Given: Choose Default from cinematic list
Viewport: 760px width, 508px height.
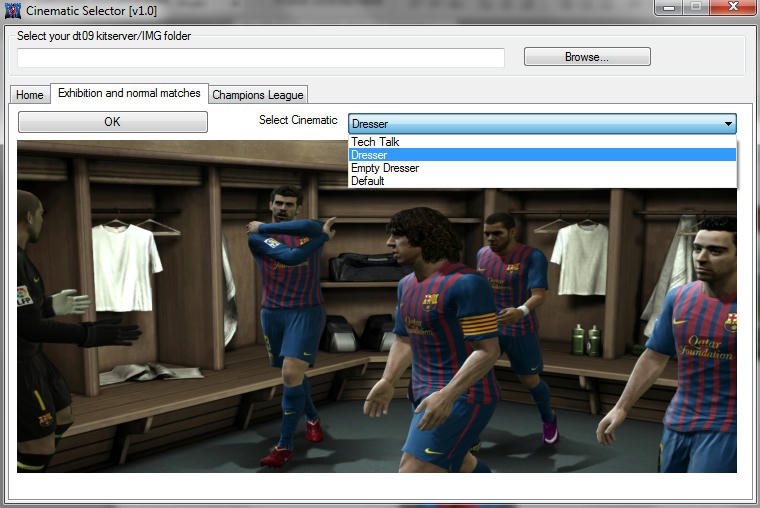Looking at the screenshot, I should coord(368,181).
